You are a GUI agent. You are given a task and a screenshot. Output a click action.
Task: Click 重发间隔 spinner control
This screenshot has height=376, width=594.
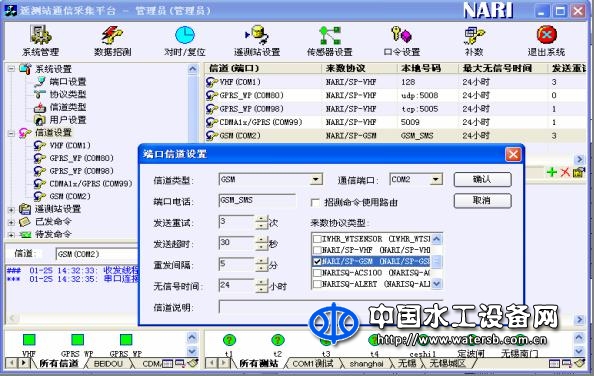click(262, 265)
